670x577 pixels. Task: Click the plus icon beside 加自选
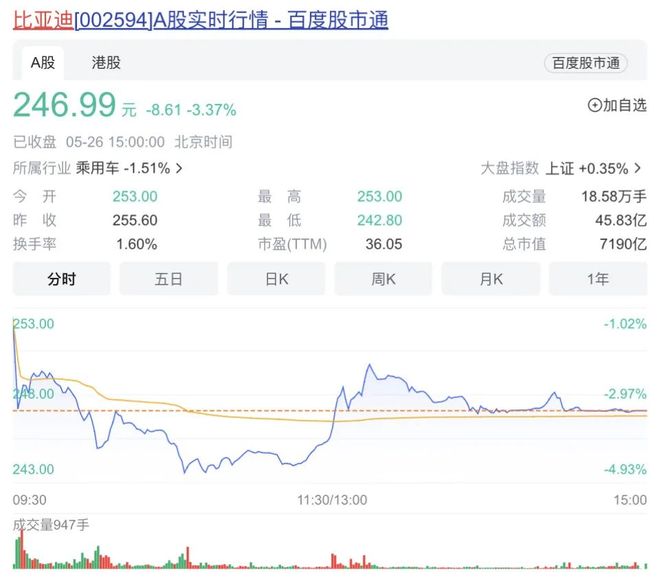[x=594, y=105]
